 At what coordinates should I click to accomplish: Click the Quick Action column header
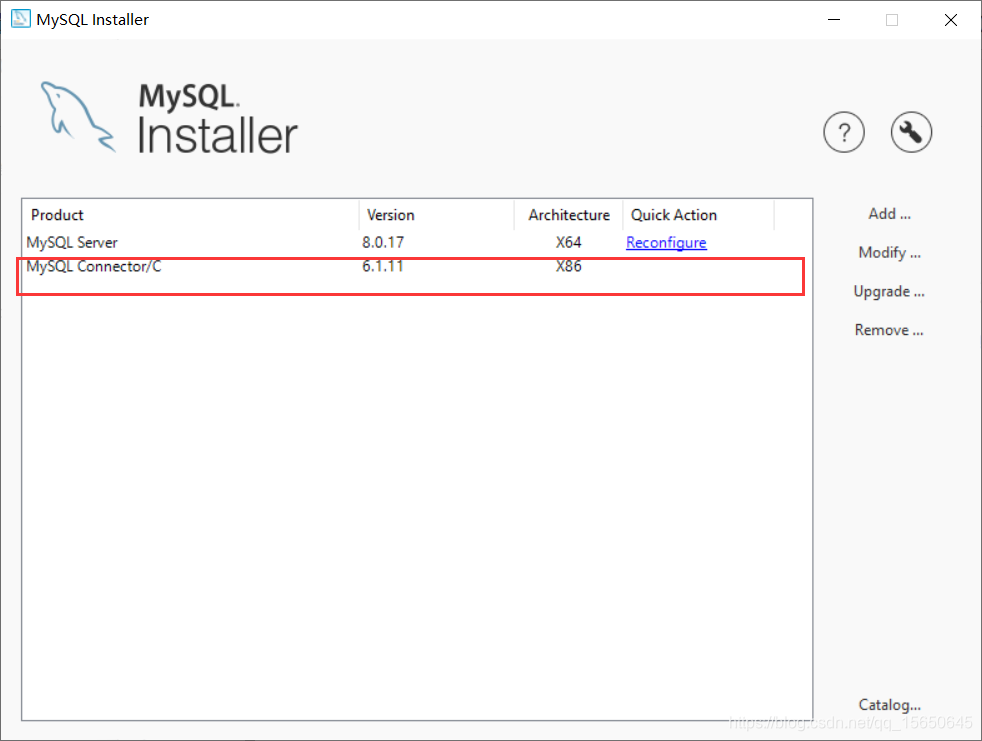[698, 215]
